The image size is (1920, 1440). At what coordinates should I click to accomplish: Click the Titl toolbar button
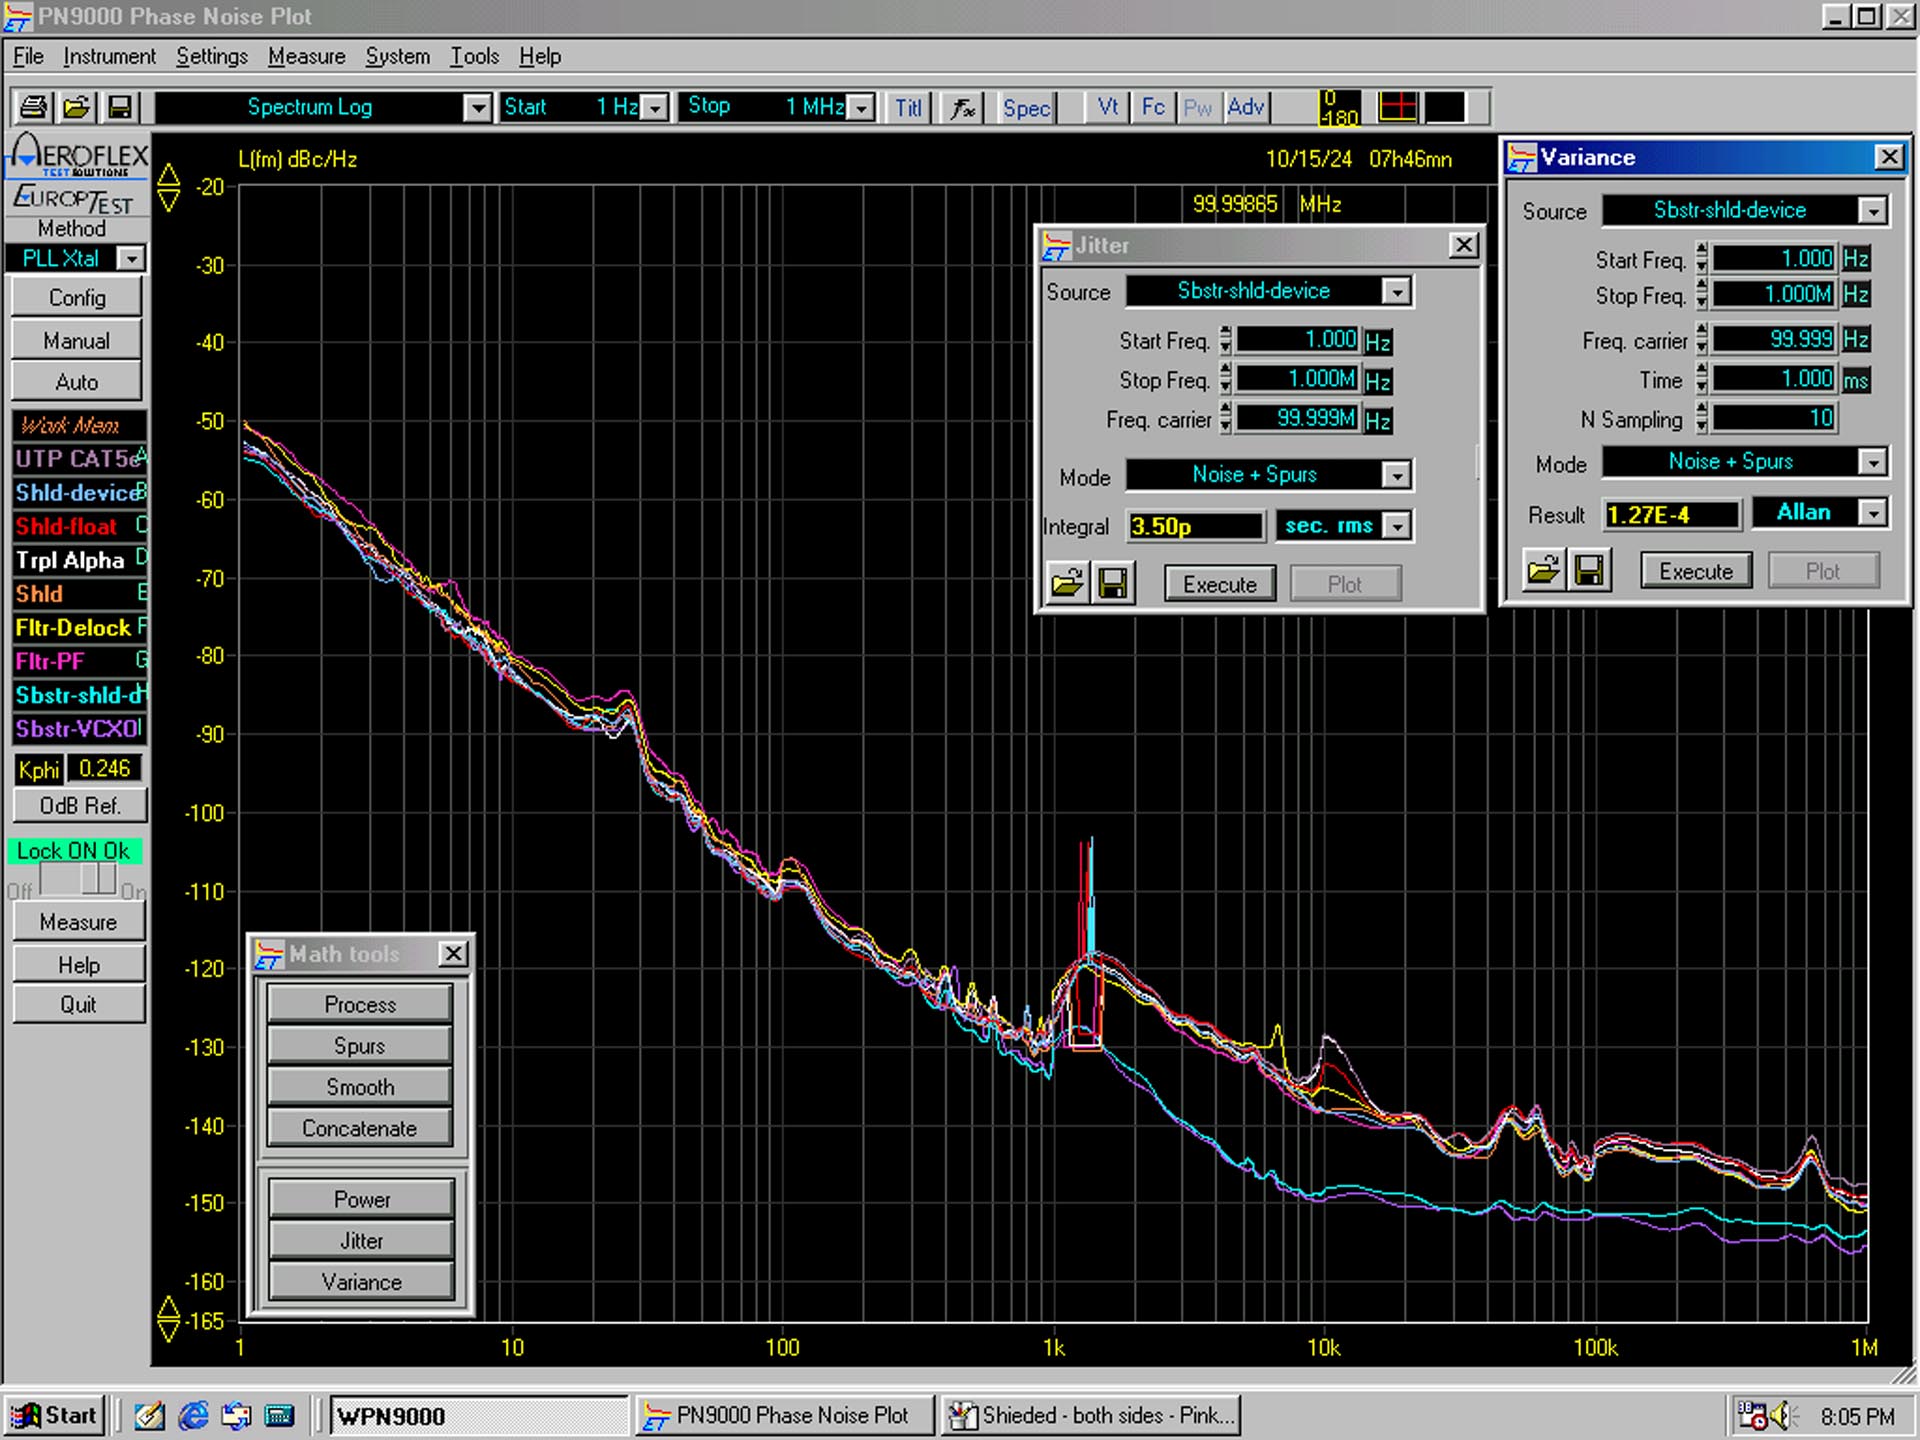tap(908, 107)
